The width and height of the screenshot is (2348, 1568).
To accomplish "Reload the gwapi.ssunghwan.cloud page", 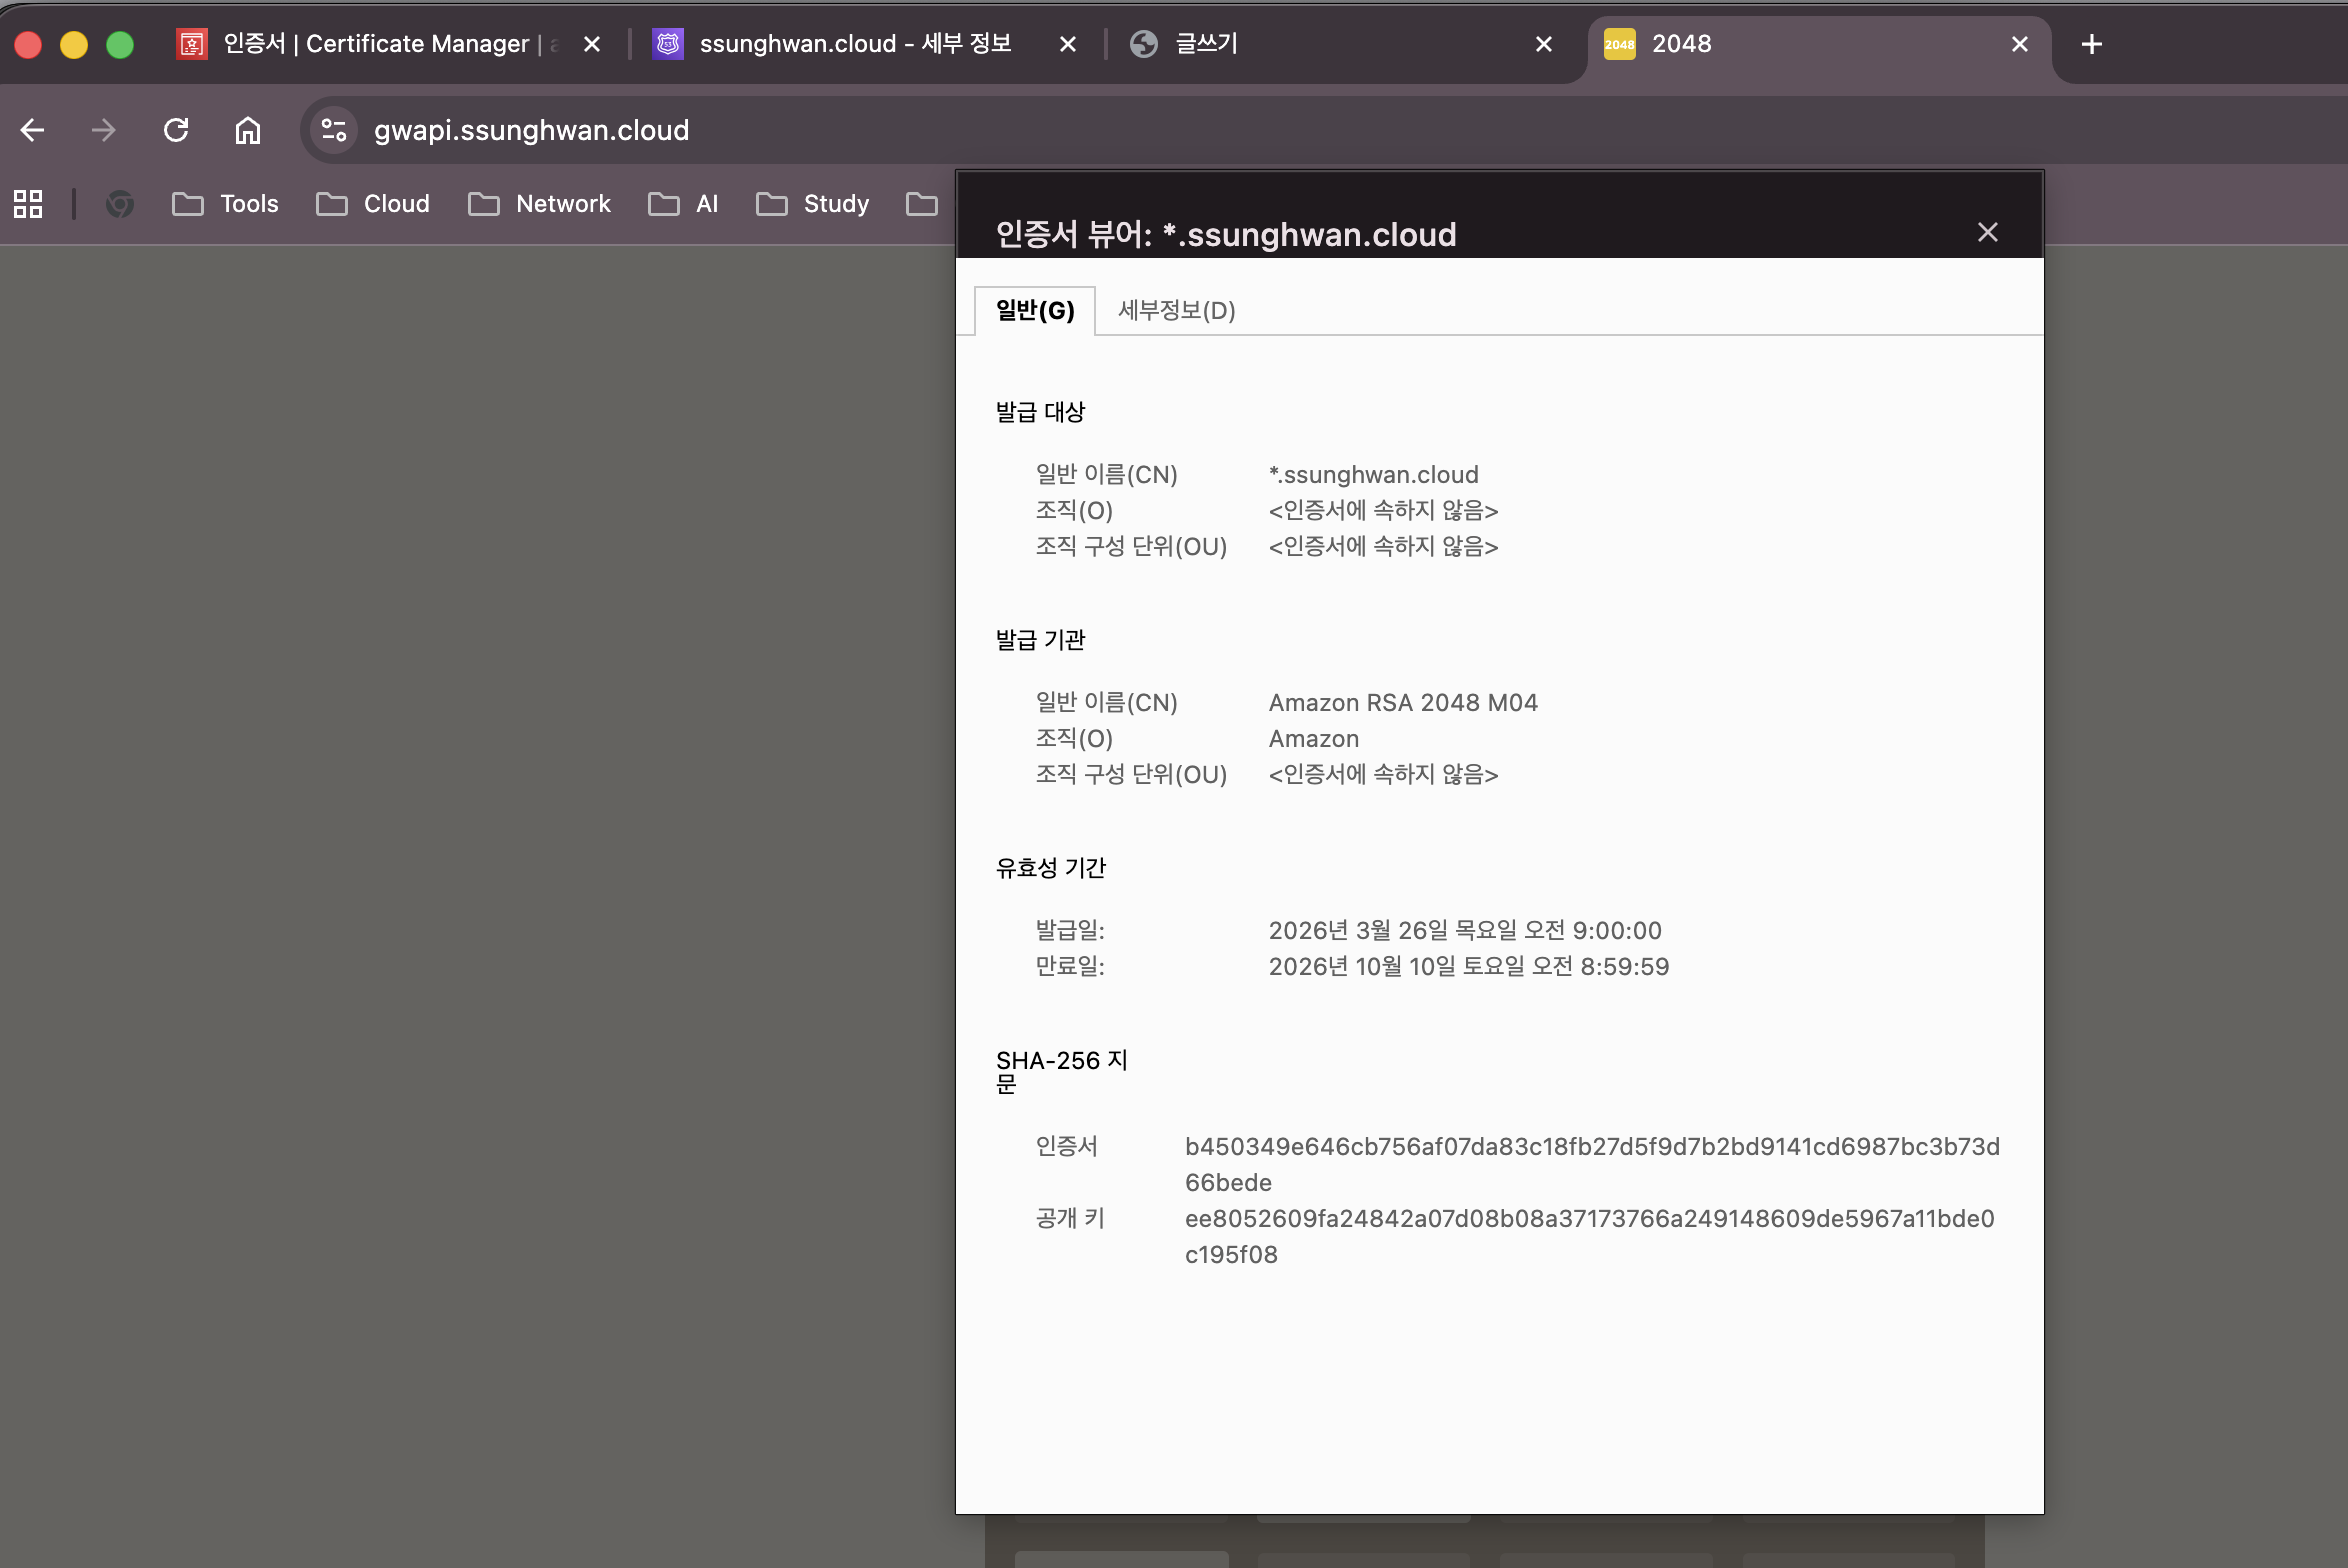I will 176,130.
